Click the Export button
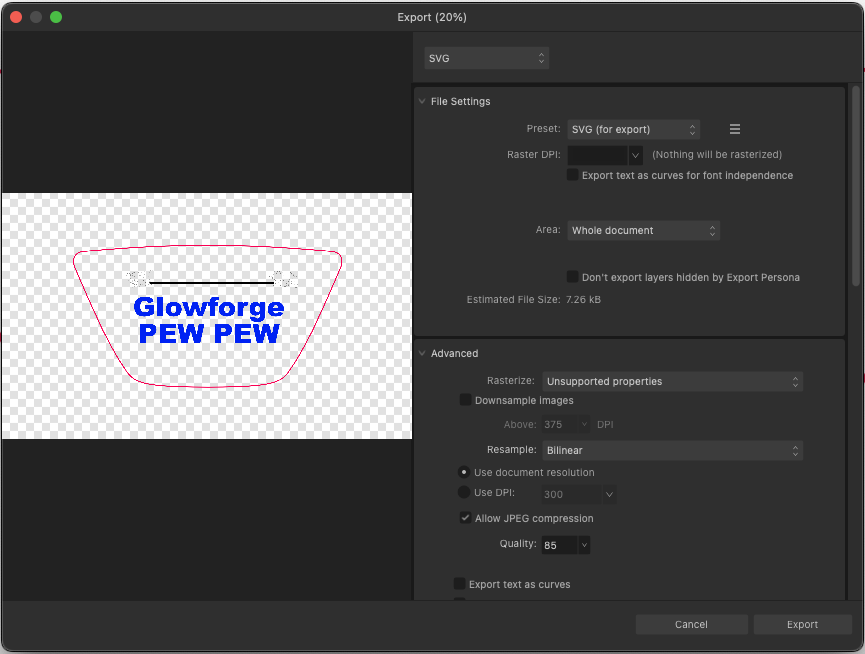This screenshot has height=654, width=865. click(802, 623)
